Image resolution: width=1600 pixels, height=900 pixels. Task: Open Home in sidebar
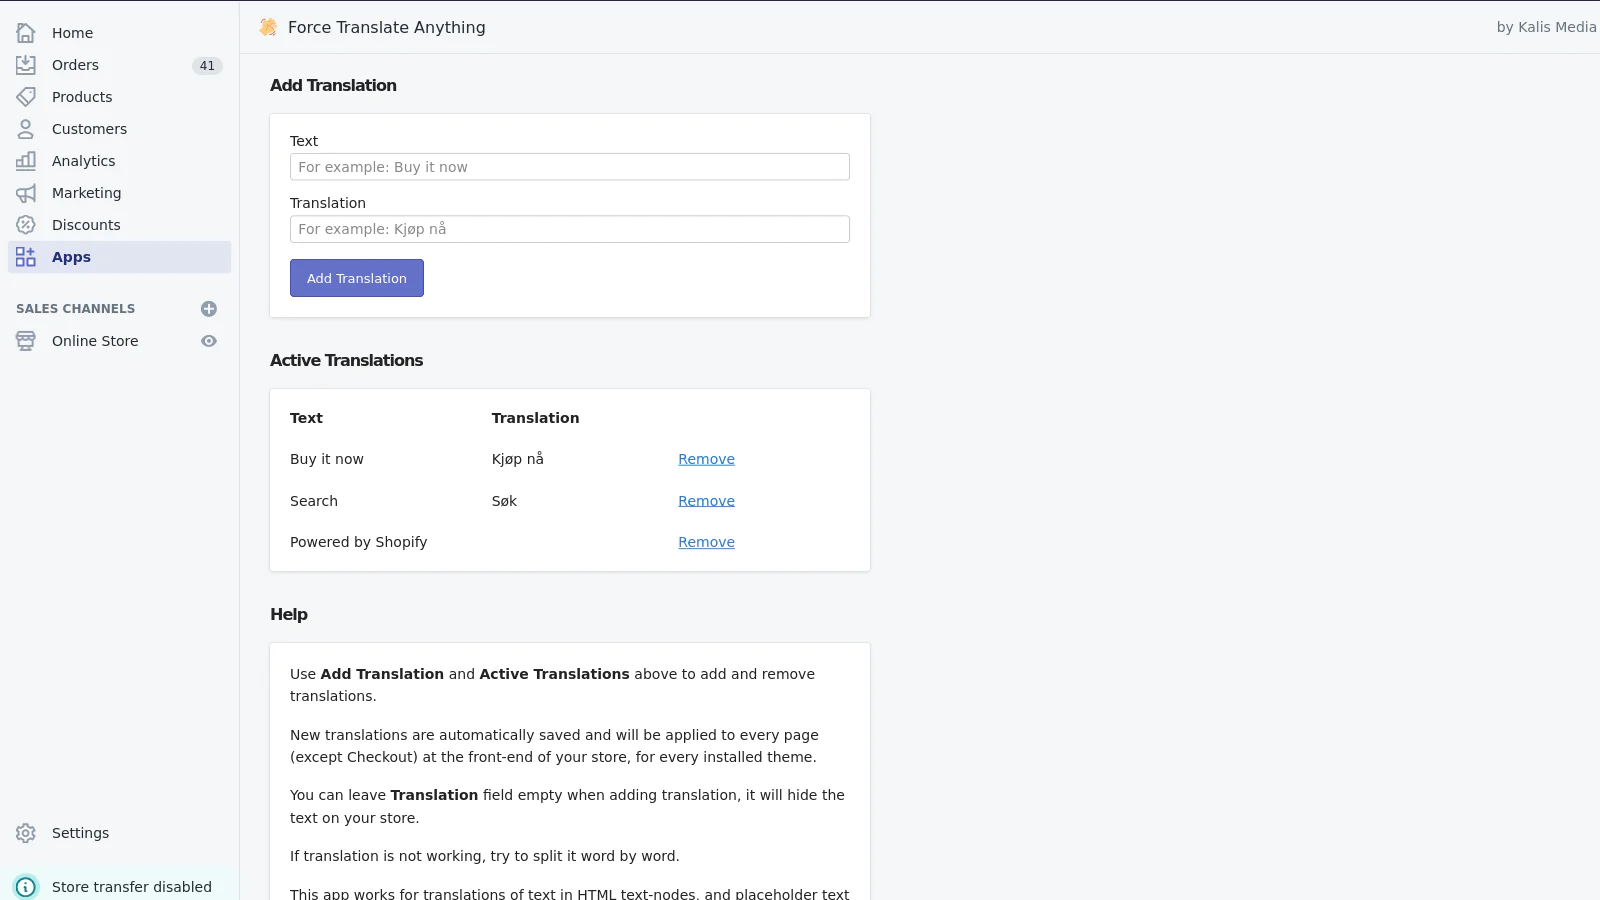coord(119,33)
